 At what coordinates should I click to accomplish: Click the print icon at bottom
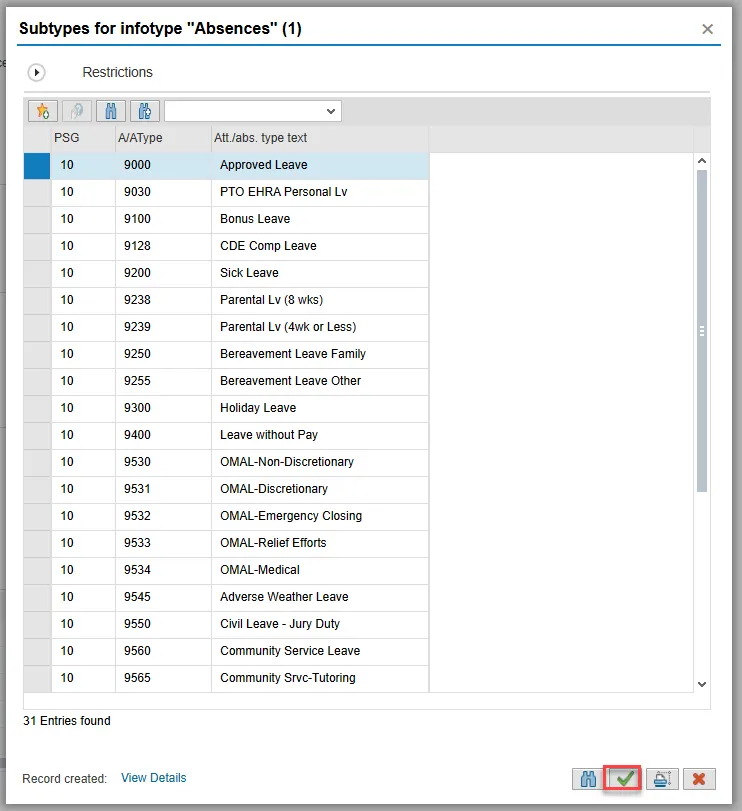[x=661, y=778]
